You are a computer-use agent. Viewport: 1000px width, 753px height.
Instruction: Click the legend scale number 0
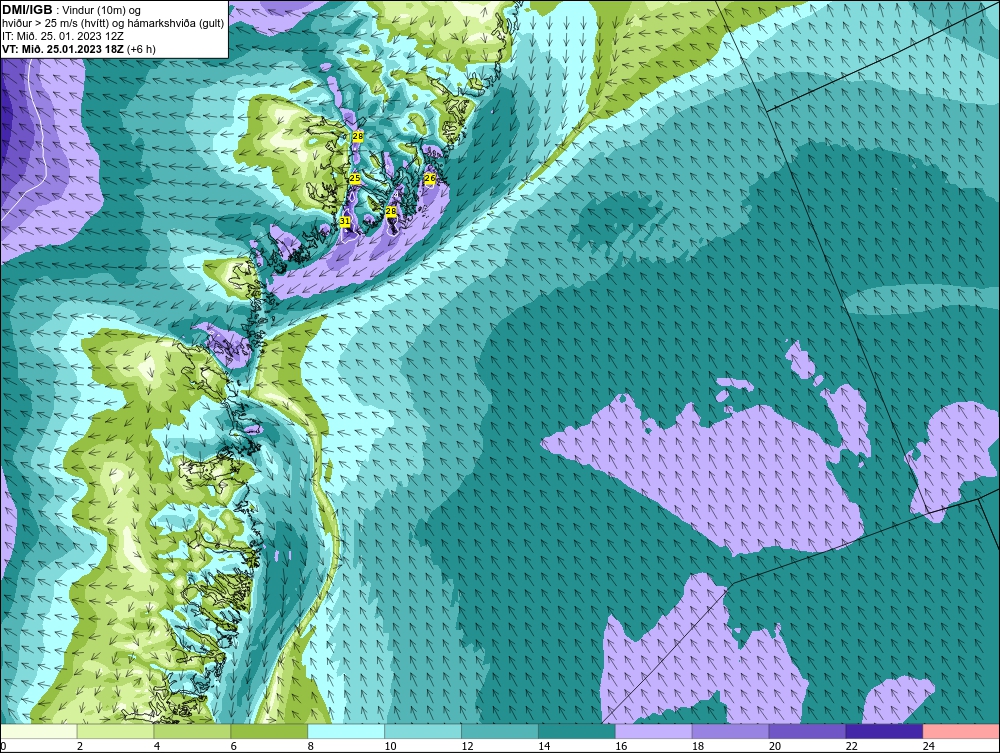[3, 746]
